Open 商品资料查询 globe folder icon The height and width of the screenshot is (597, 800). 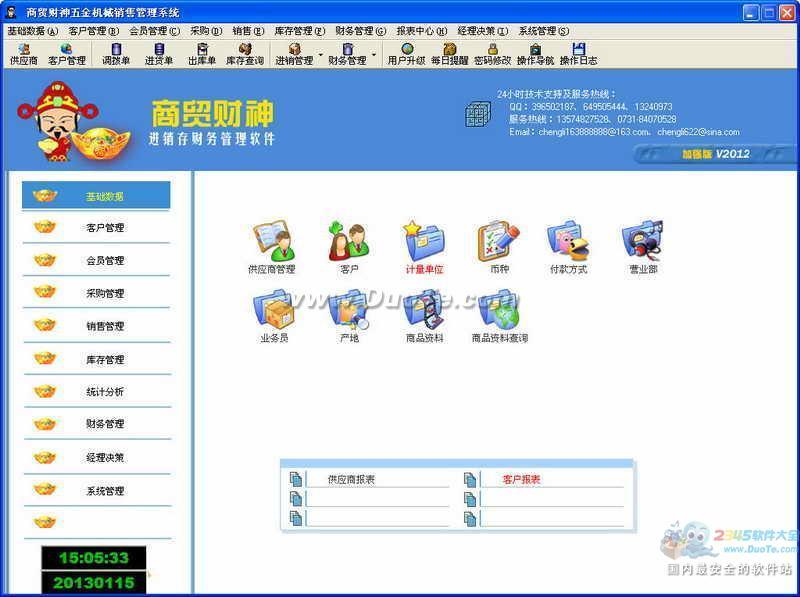click(x=499, y=316)
